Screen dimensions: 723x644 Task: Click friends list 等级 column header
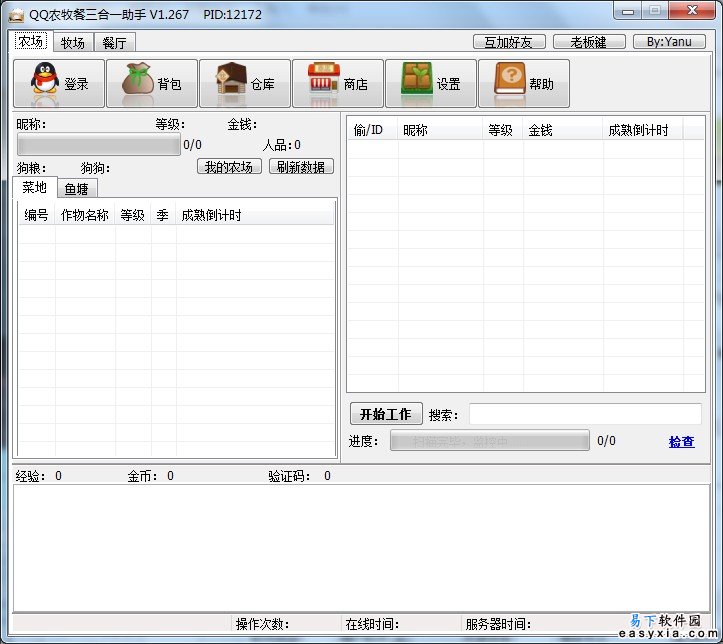point(503,130)
